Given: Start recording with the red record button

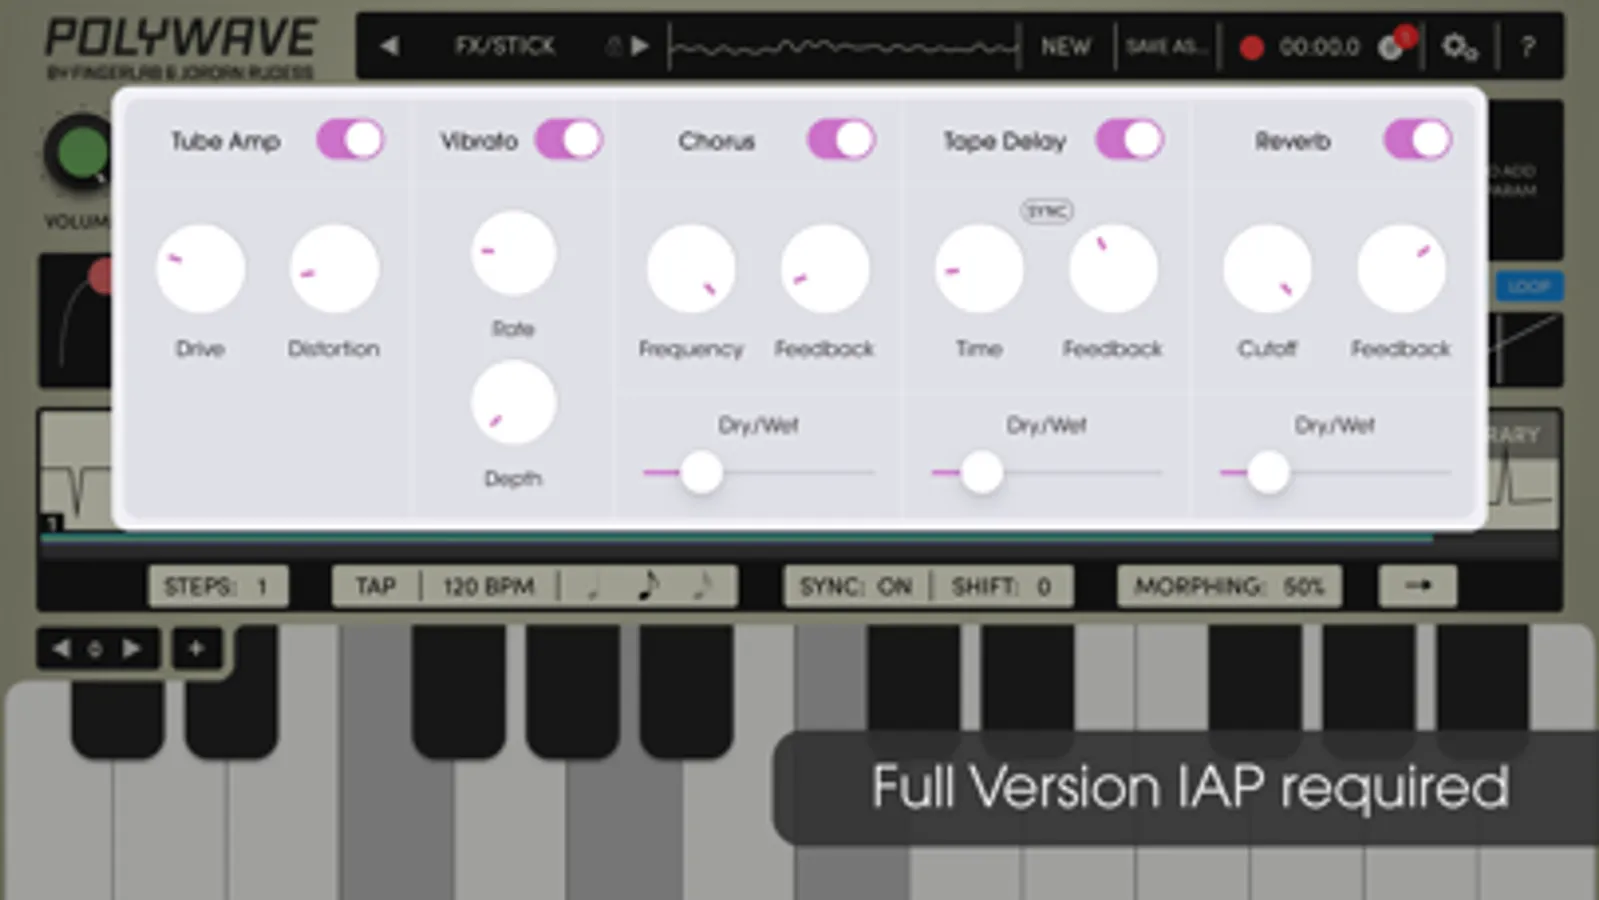Looking at the screenshot, I should (1251, 47).
